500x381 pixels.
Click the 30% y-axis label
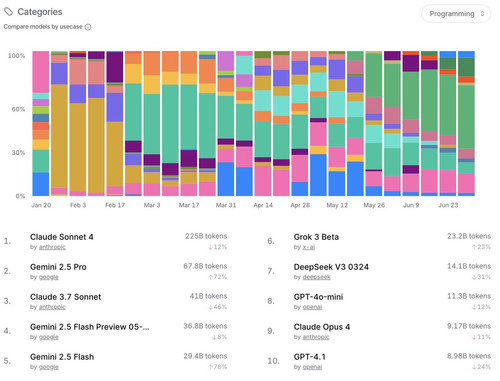click(x=18, y=153)
